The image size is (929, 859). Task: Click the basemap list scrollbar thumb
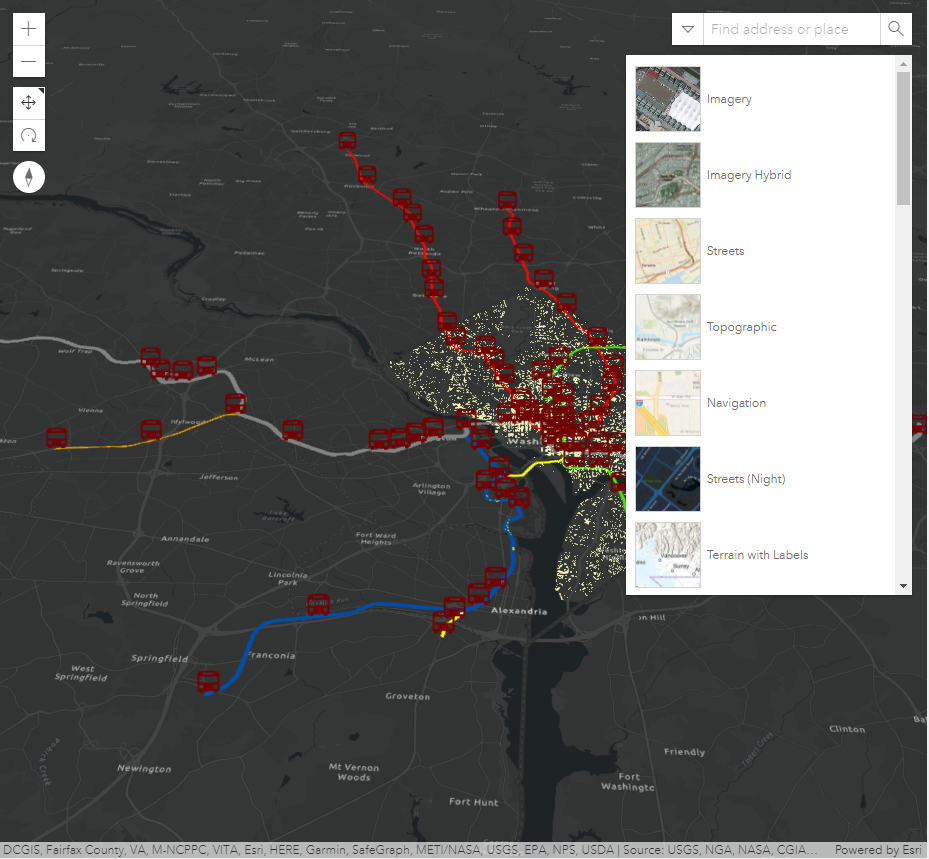(903, 138)
